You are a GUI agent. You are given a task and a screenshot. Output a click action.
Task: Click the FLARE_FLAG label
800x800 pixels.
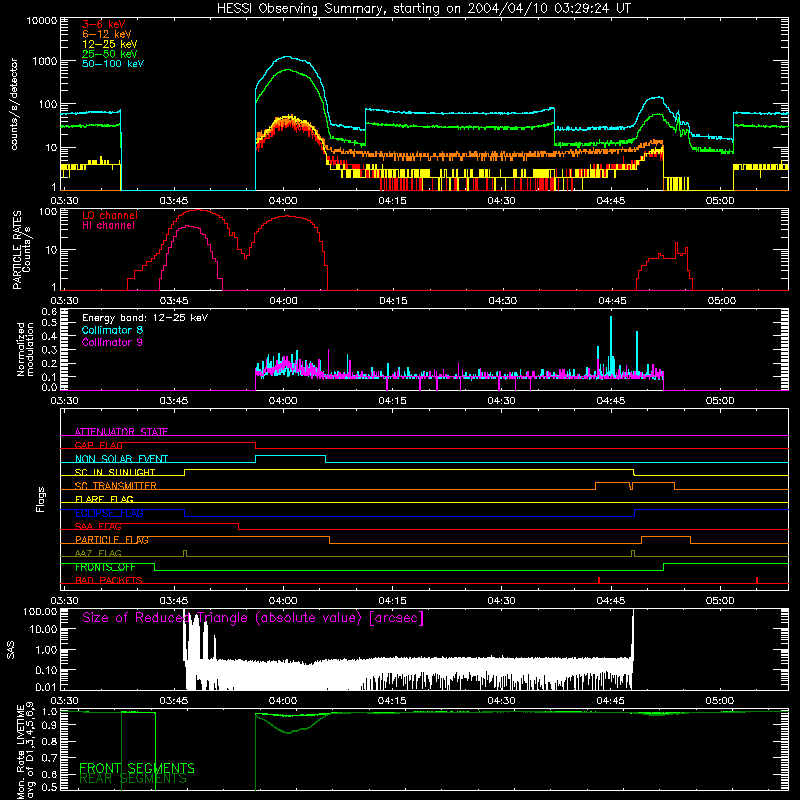point(104,499)
